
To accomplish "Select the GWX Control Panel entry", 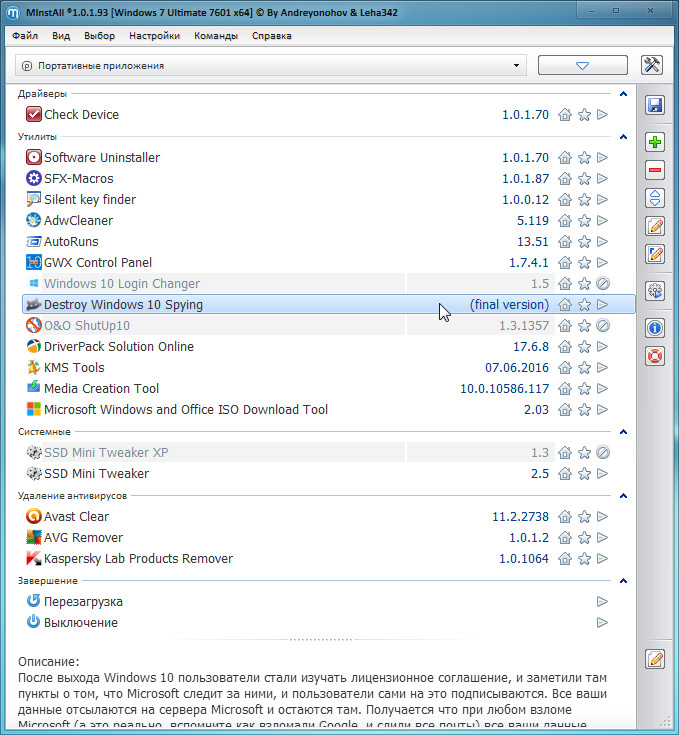I will point(98,262).
